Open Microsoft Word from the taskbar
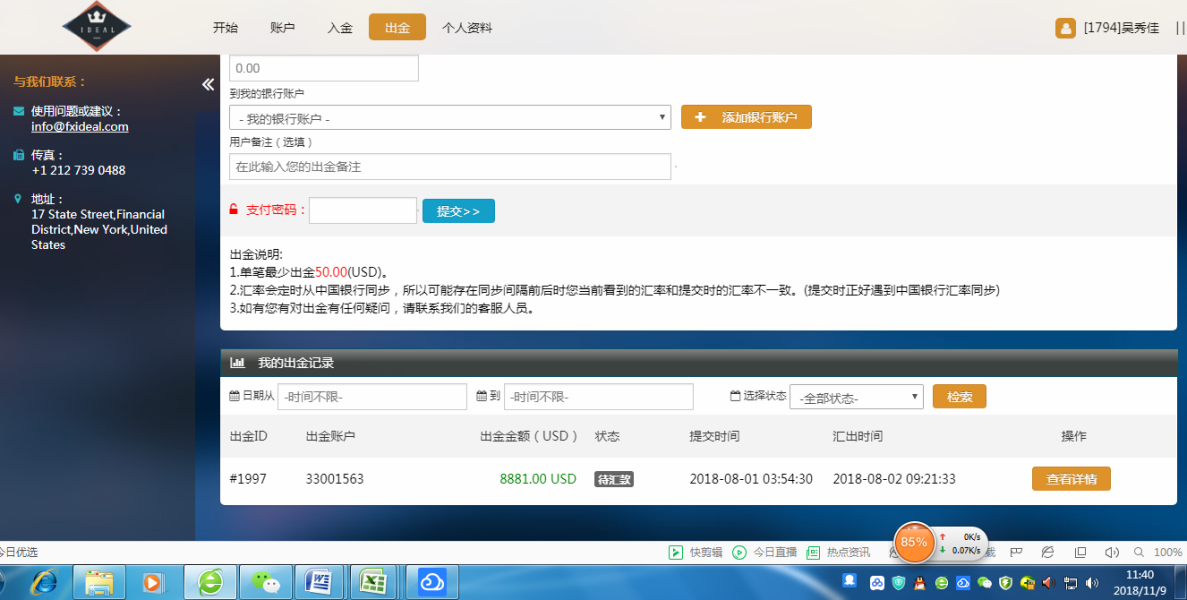The height and width of the screenshot is (600, 1187). pyautogui.click(x=320, y=581)
